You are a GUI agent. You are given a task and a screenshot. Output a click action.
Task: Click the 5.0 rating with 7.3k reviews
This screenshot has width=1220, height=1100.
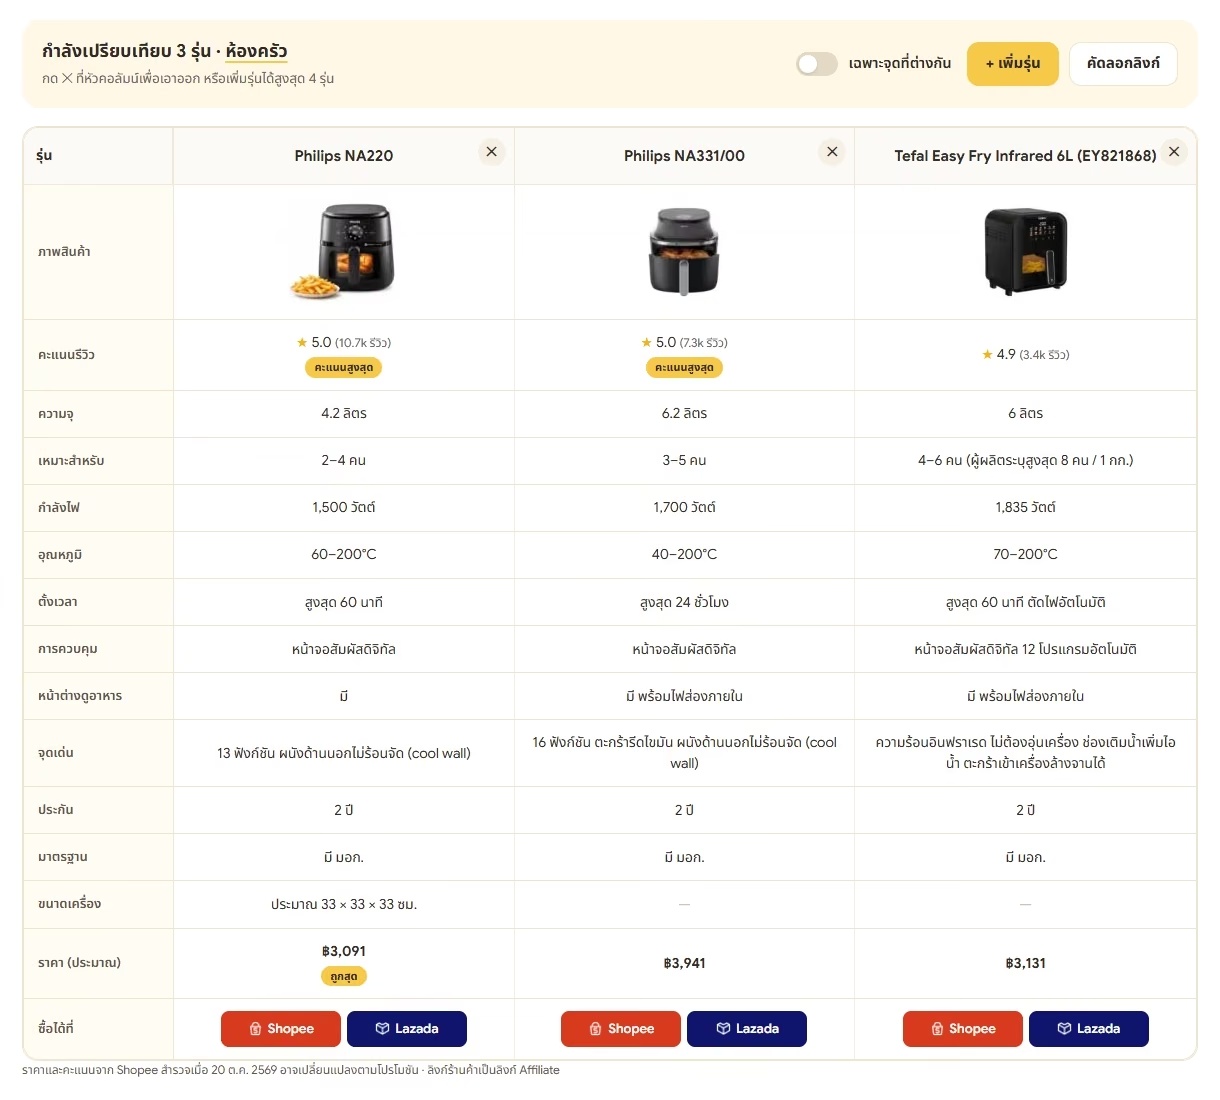tap(684, 342)
